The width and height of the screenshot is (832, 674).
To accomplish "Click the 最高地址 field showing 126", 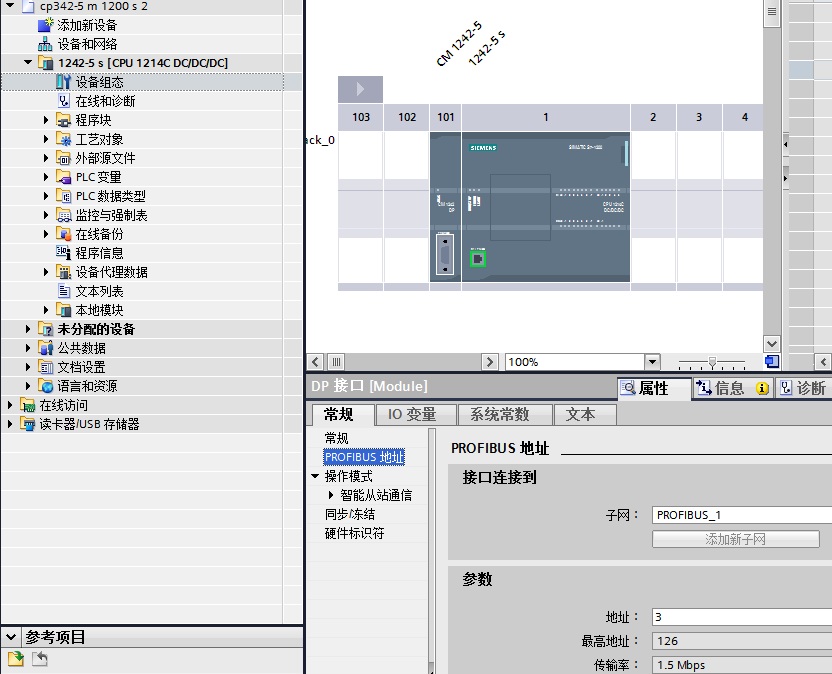I will 742,641.
